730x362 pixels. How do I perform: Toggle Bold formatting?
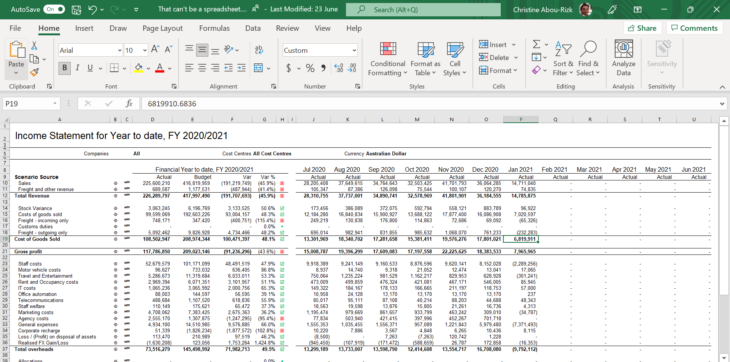click(65, 68)
